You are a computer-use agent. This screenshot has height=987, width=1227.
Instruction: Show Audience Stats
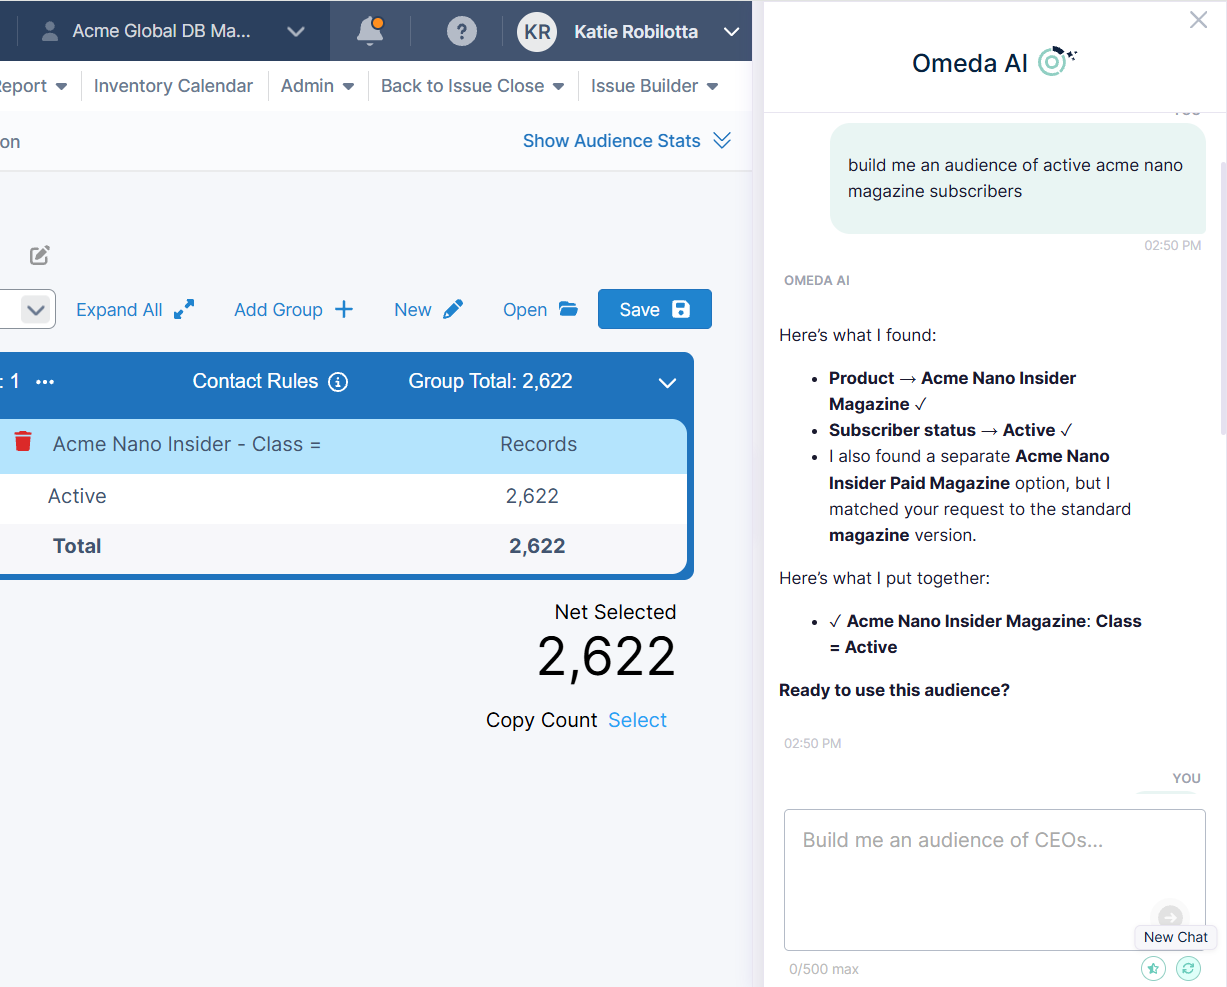point(627,141)
